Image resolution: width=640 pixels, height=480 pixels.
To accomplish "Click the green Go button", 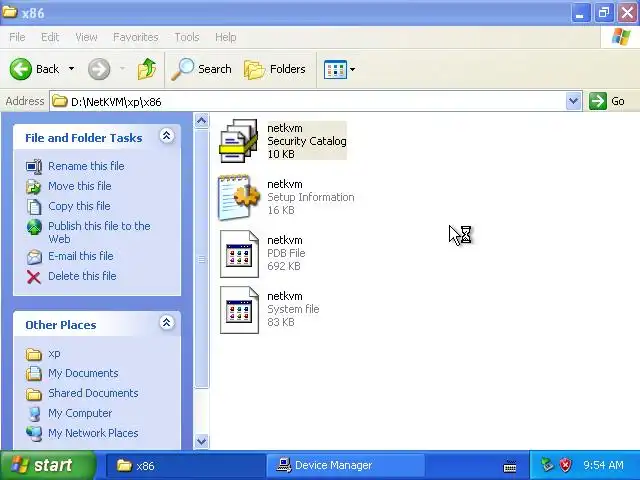I will (607, 101).
